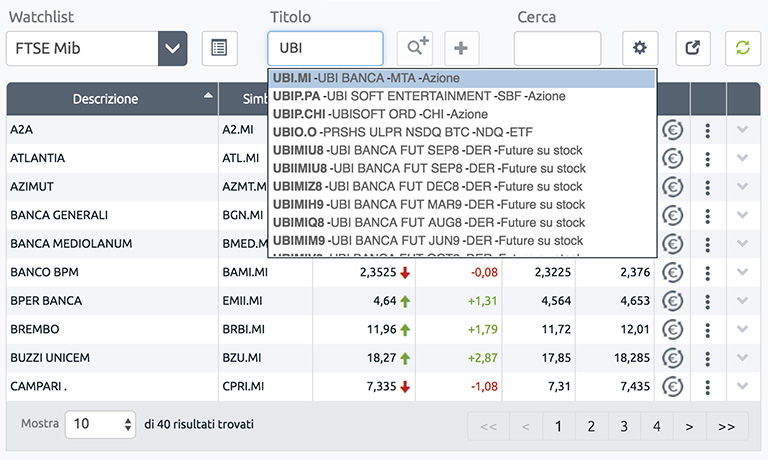
Task: Go to page 1 of results
Action: point(558,427)
